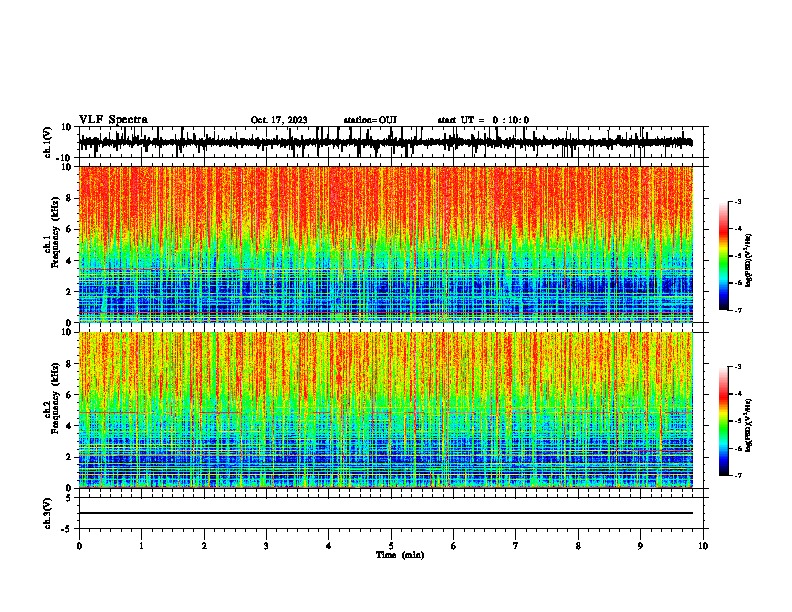The image size is (792, 612).
Task: Click time axis tick label "1"
Action: pos(142,546)
